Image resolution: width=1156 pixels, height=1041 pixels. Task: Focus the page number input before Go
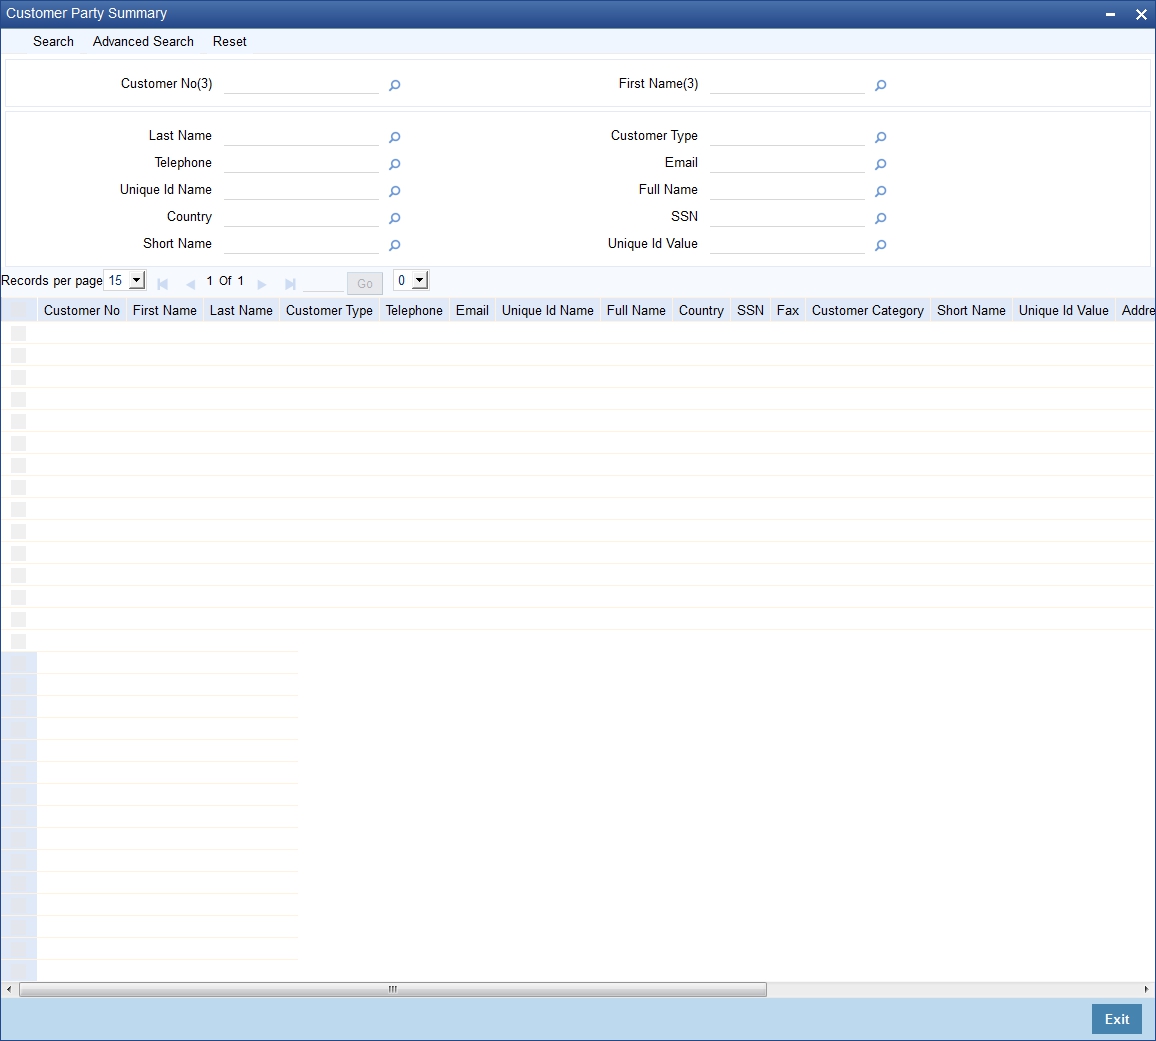click(323, 282)
